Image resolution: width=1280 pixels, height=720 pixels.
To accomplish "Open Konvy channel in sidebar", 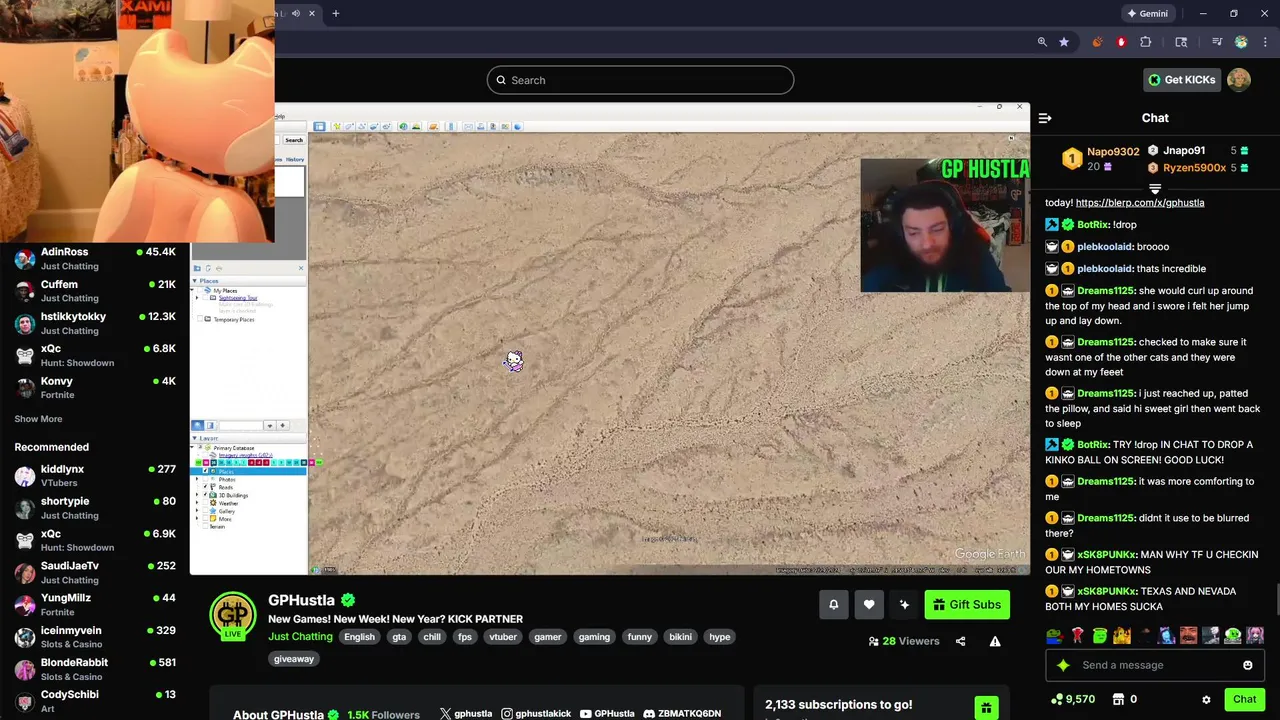I will pyautogui.click(x=95, y=388).
